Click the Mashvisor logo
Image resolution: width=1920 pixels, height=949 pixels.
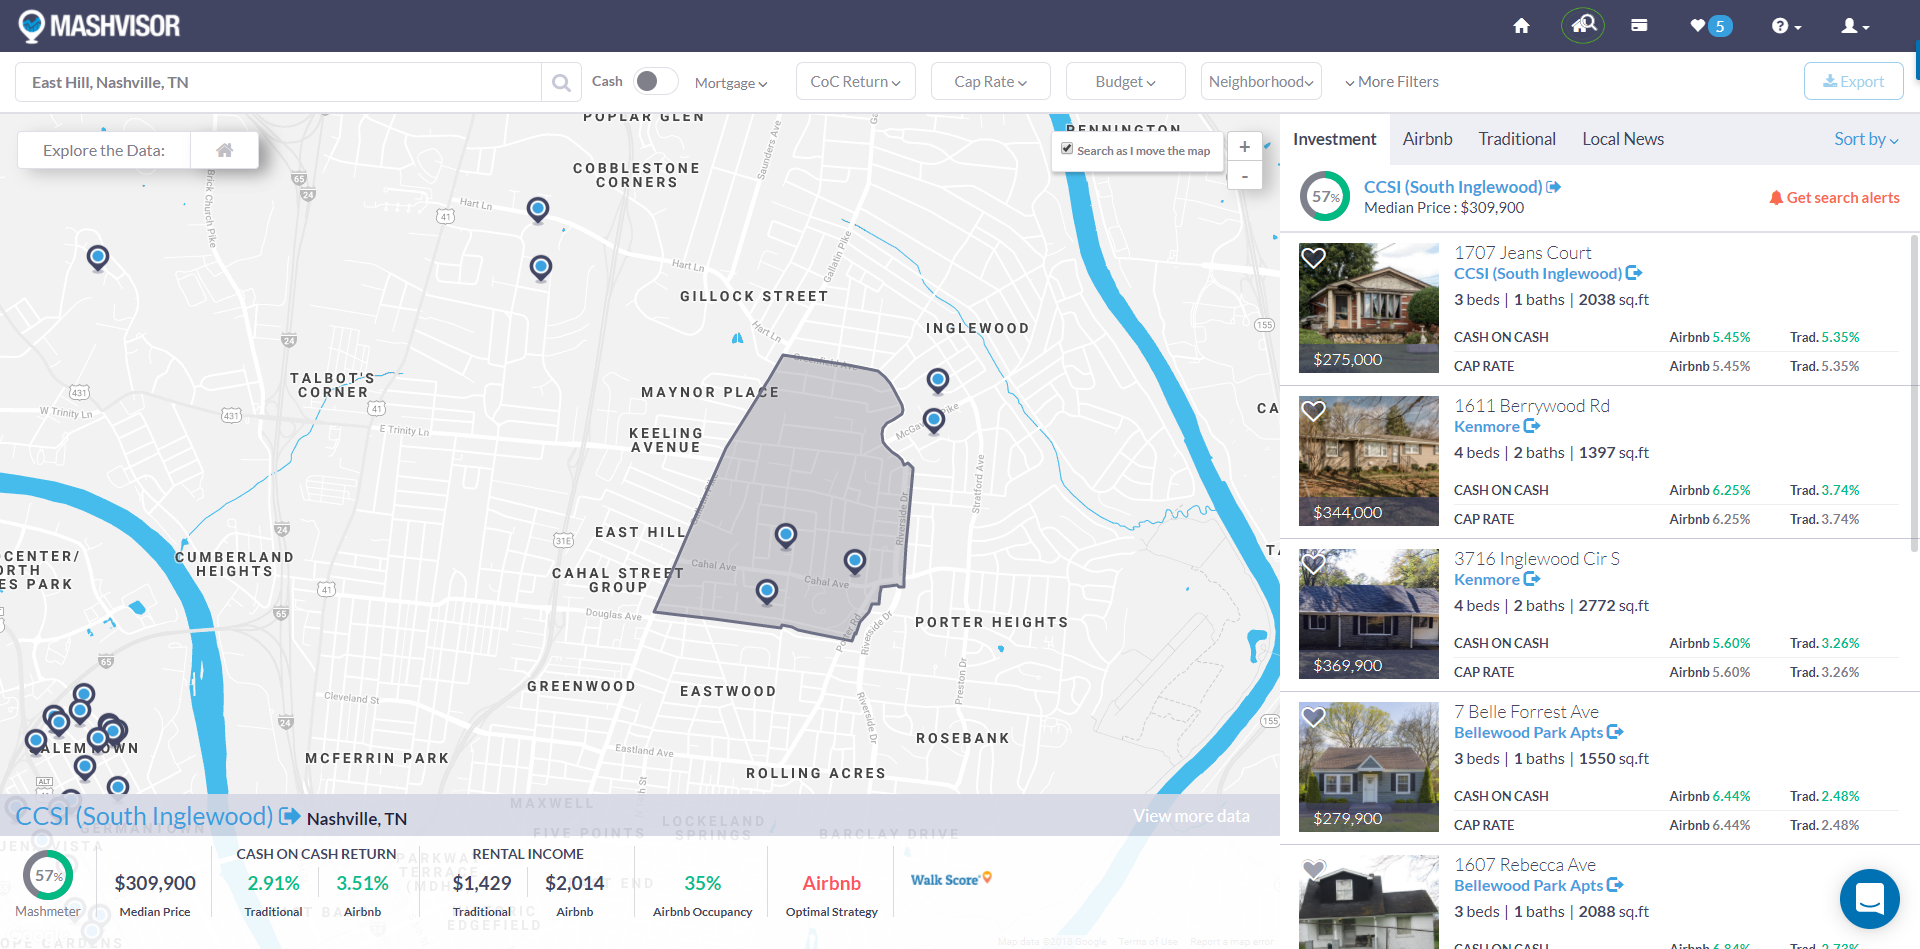point(99,26)
